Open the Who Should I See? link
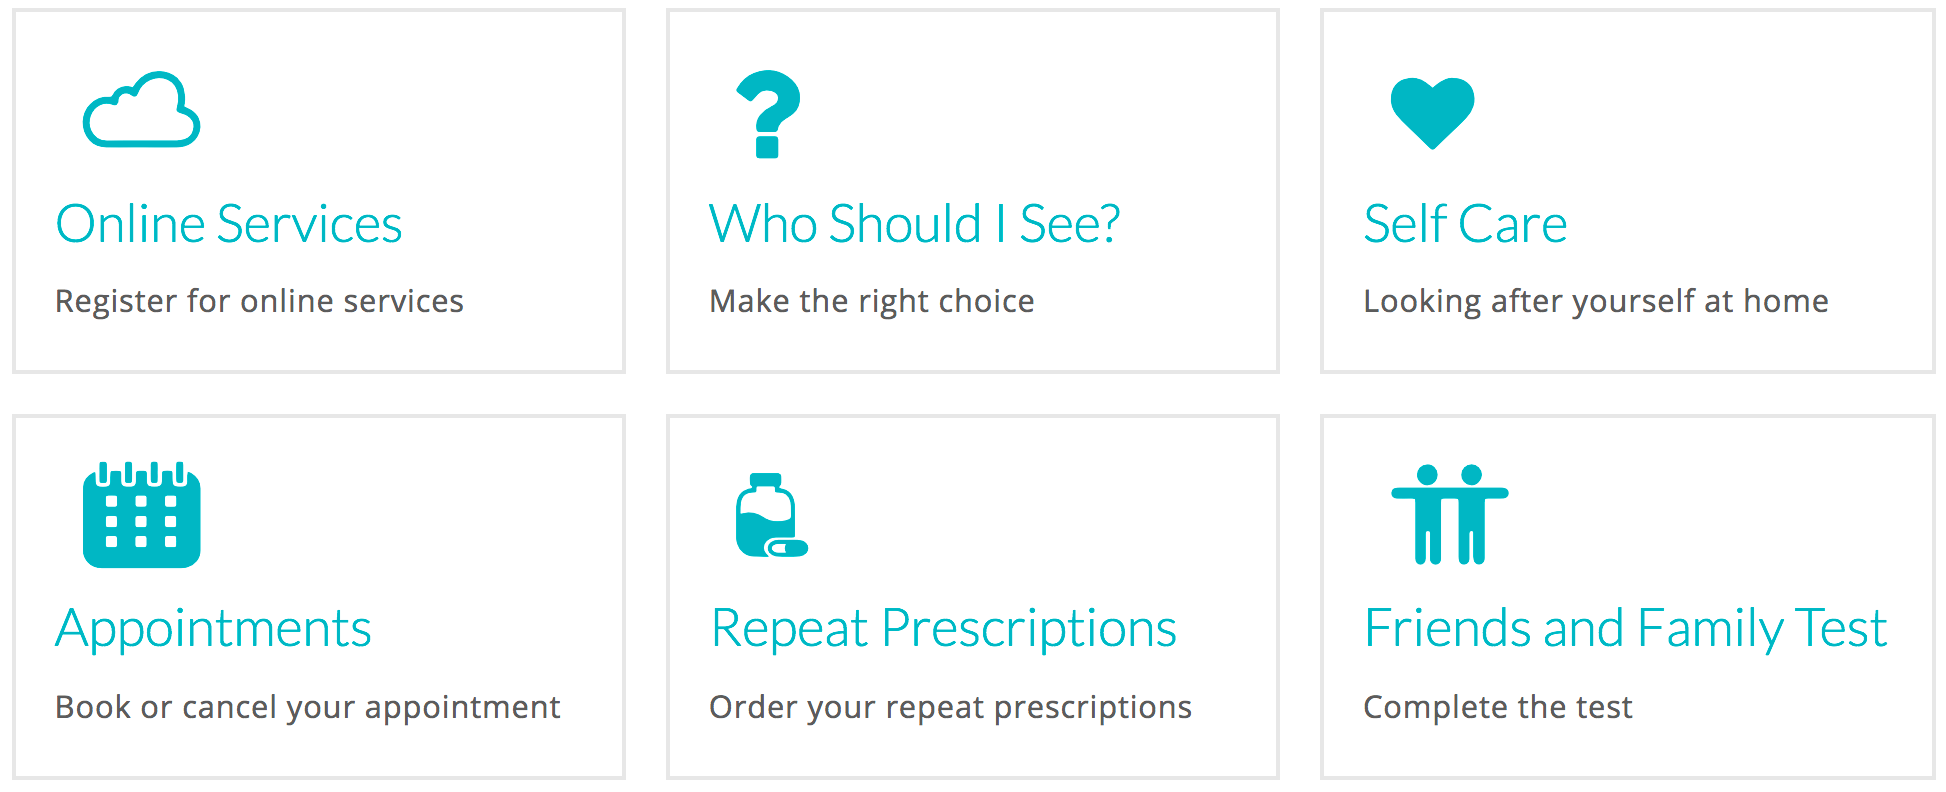Screen dimensions: 1946x792 (x=914, y=224)
